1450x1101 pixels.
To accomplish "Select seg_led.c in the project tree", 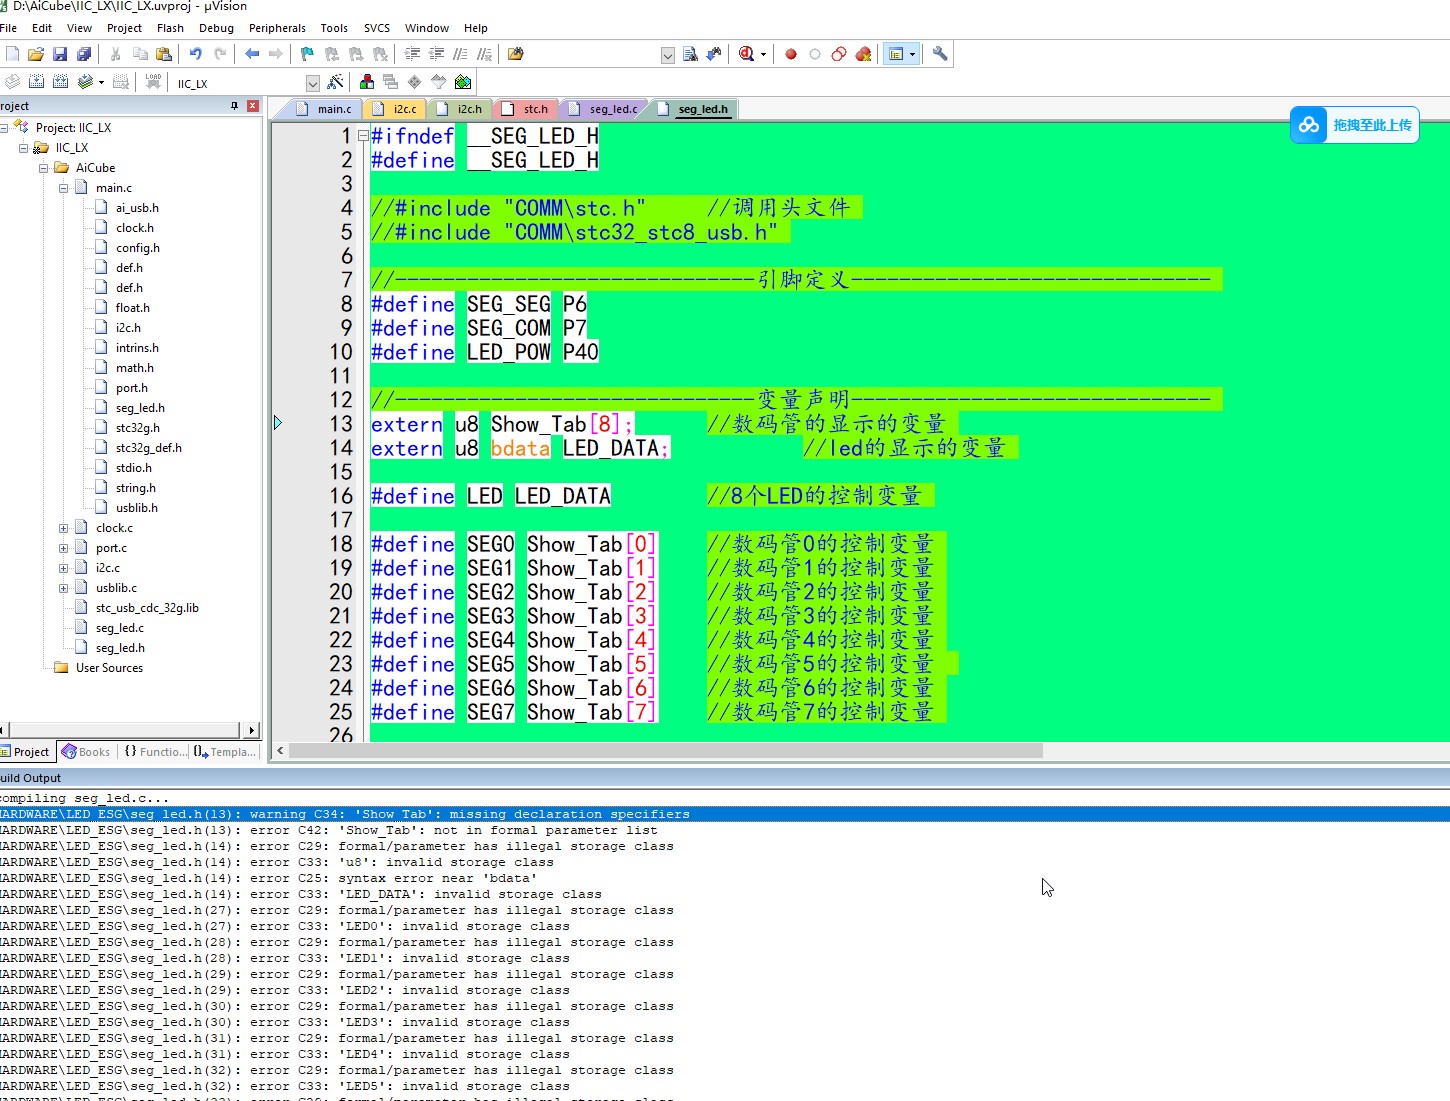I will pyautogui.click(x=120, y=628).
